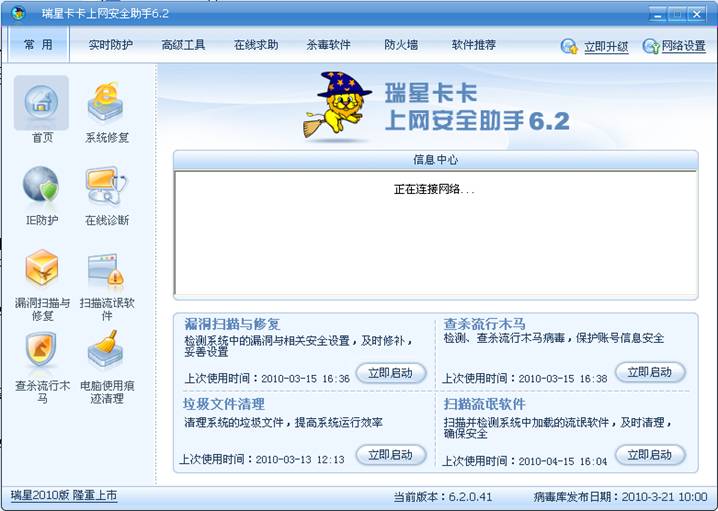Image resolution: width=718 pixels, height=511 pixels.
Task: Click the 垃圾文件清理 panel heading
Action: point(224,404)
